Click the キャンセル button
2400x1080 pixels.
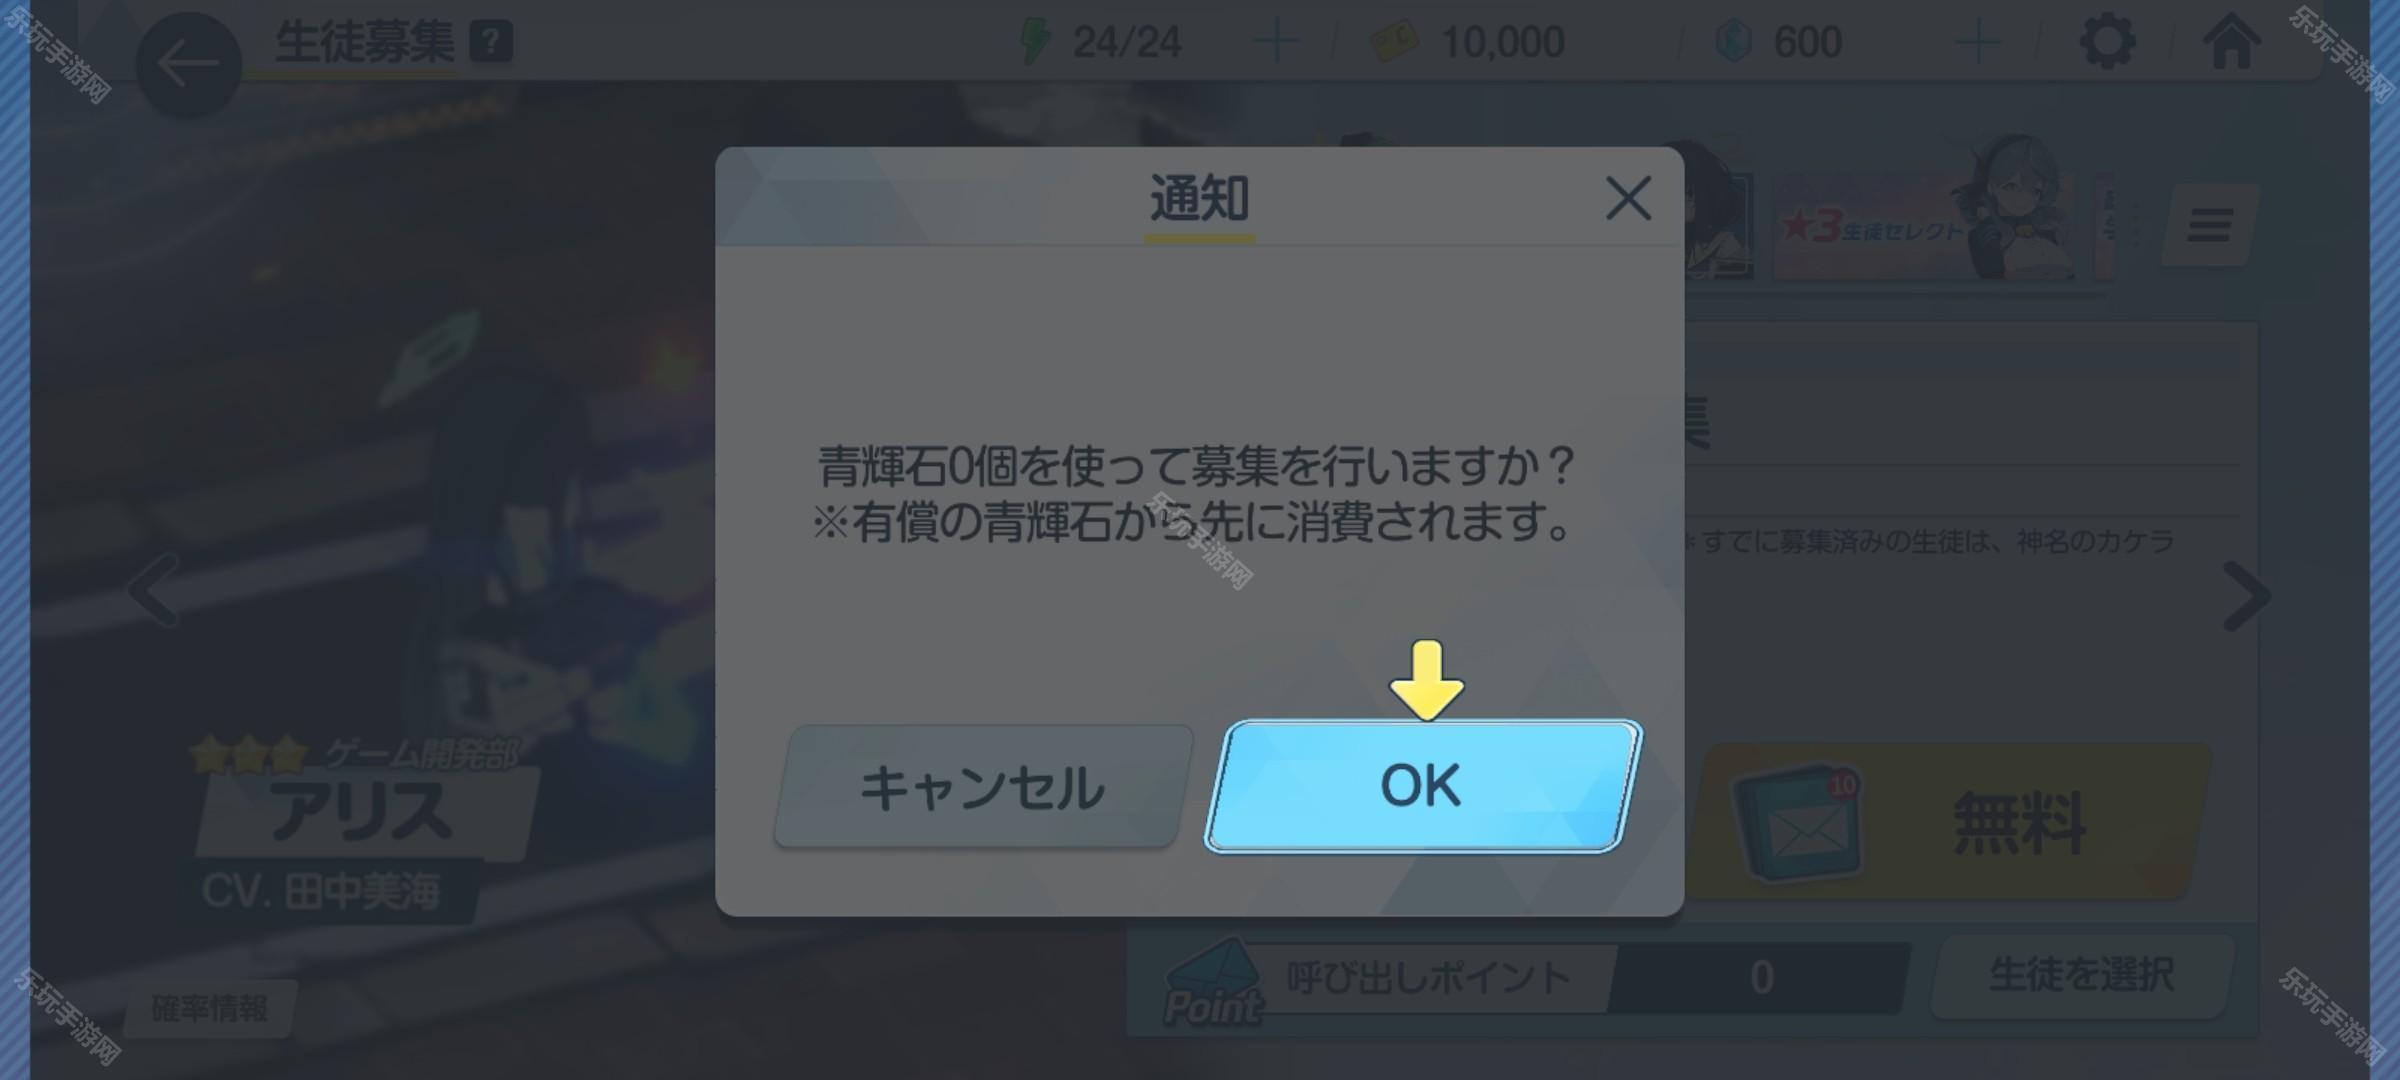pyautogui.click(x=983, y=787)
